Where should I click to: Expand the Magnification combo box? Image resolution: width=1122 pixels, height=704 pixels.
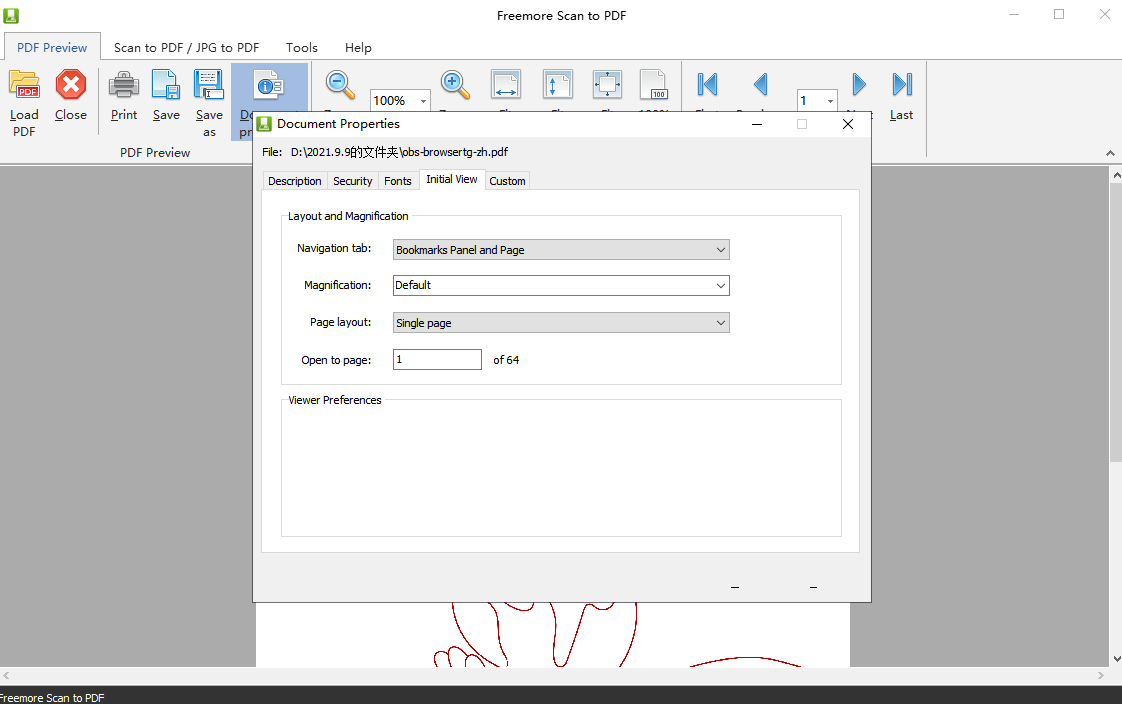(721, 285)
